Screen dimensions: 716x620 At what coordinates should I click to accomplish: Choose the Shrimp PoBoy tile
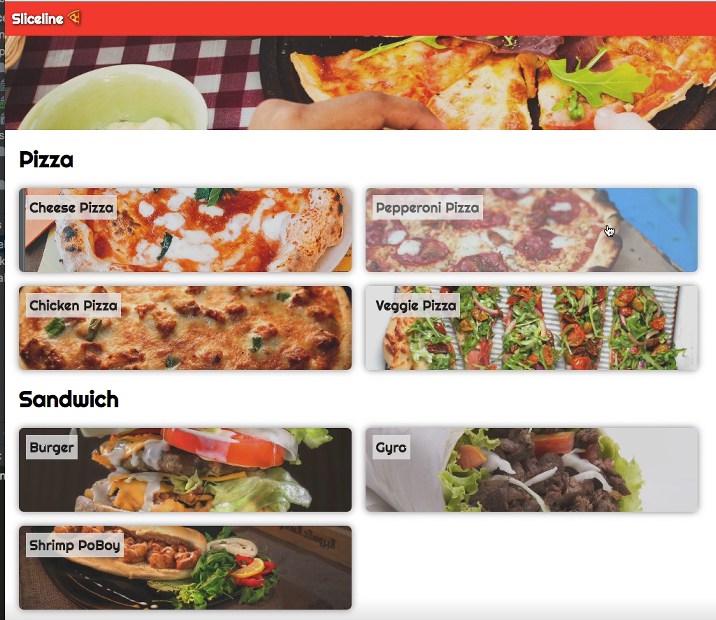pos(185,567)
